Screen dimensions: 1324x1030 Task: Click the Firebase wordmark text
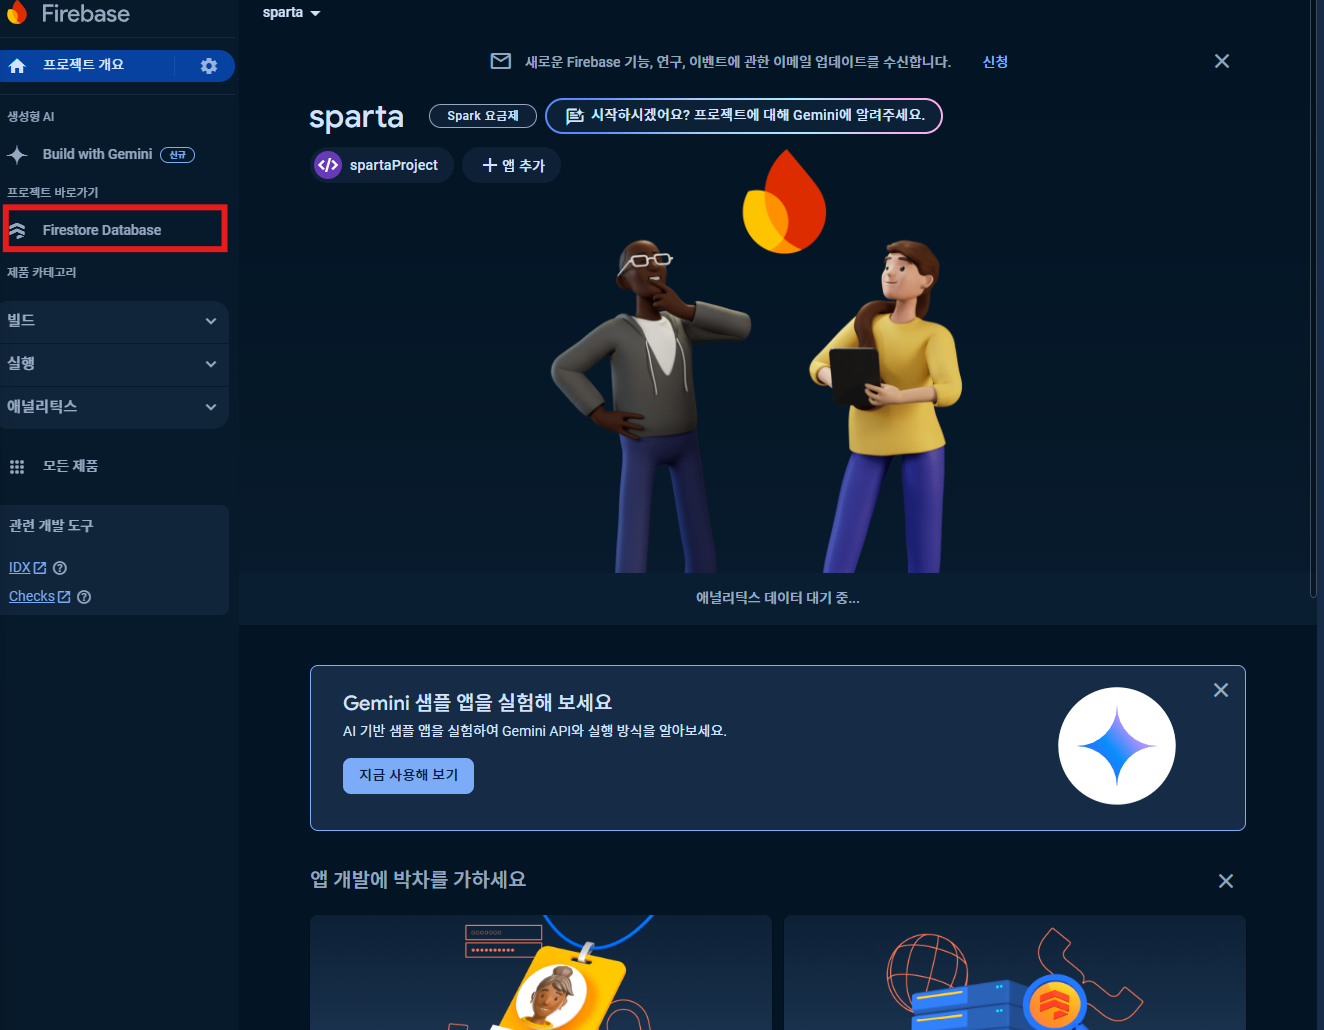86,13
